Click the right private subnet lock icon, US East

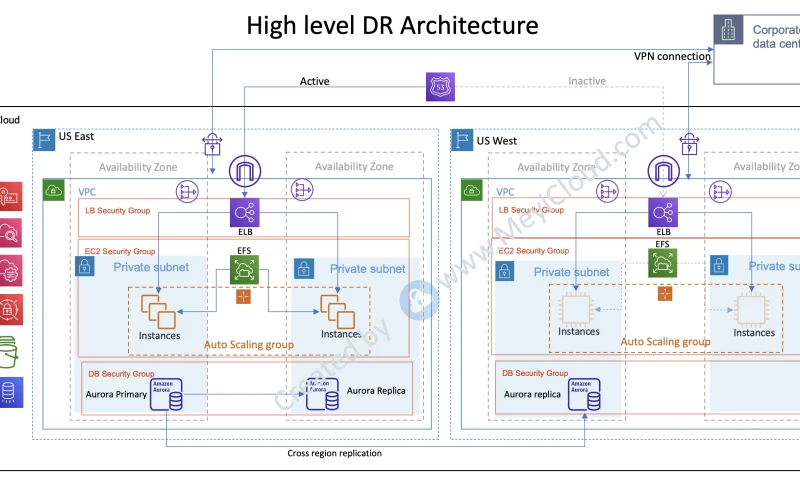(304, 268)
